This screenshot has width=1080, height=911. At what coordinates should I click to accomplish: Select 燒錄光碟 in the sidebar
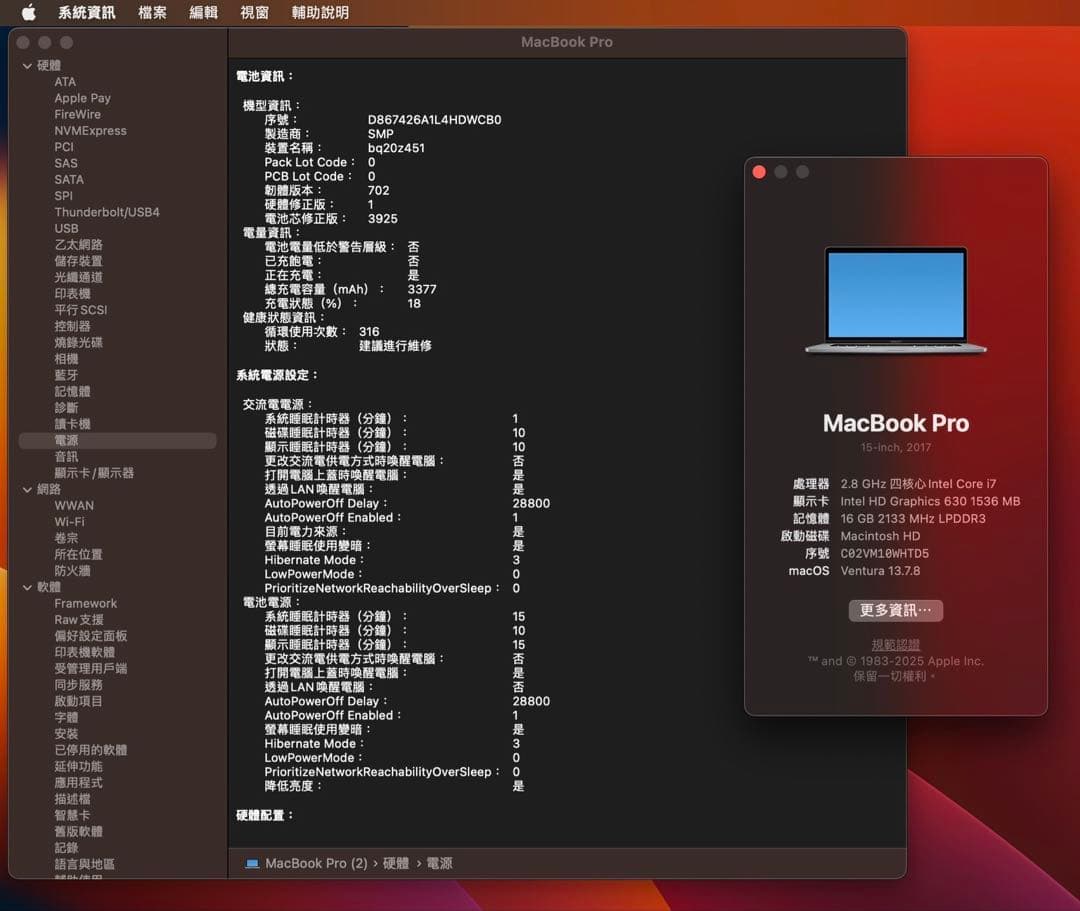click(x=78, y=342)
